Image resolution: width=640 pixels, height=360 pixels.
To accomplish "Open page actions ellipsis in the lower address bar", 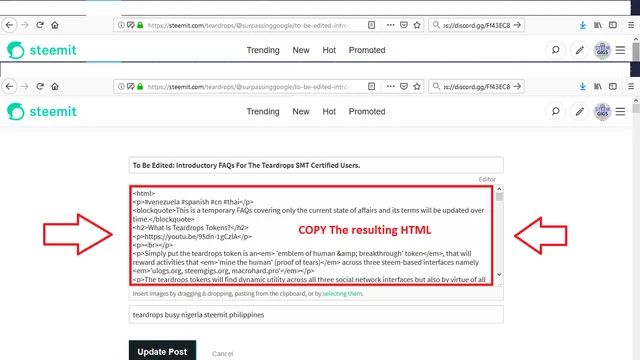I will tap(391, 87).
